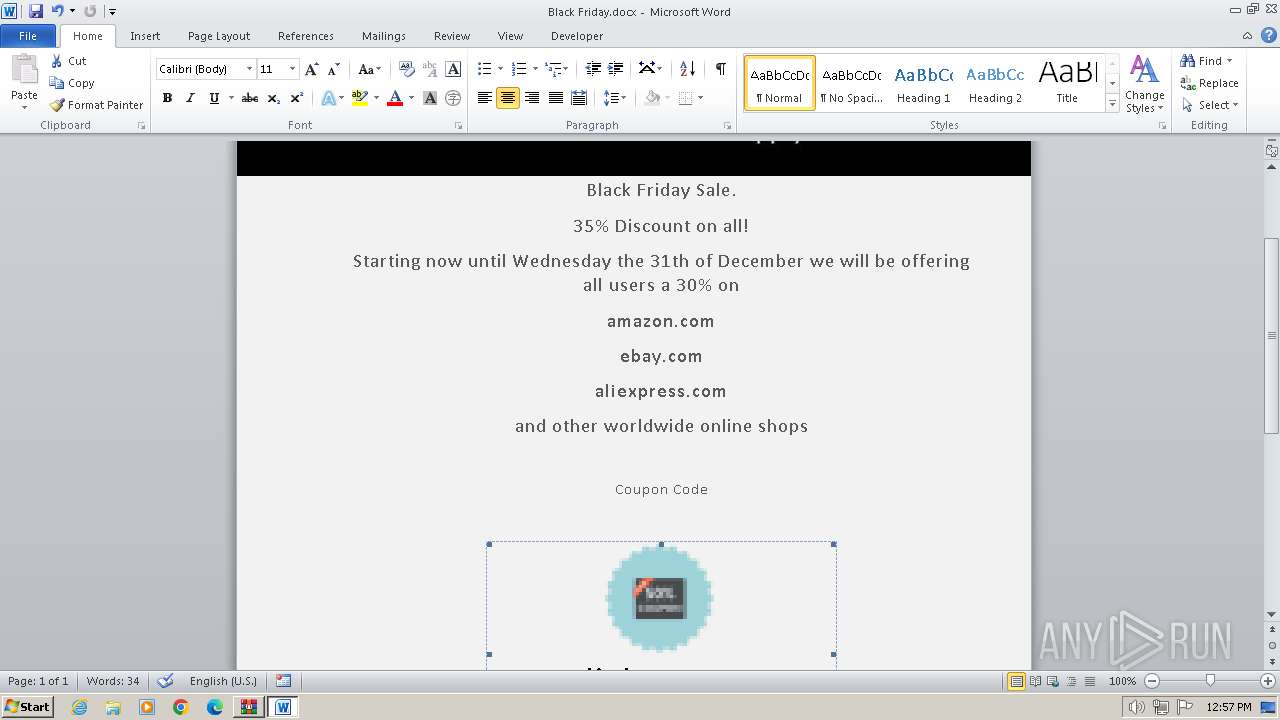Toggle Show/Hide paragraph marks

(720, 69)
